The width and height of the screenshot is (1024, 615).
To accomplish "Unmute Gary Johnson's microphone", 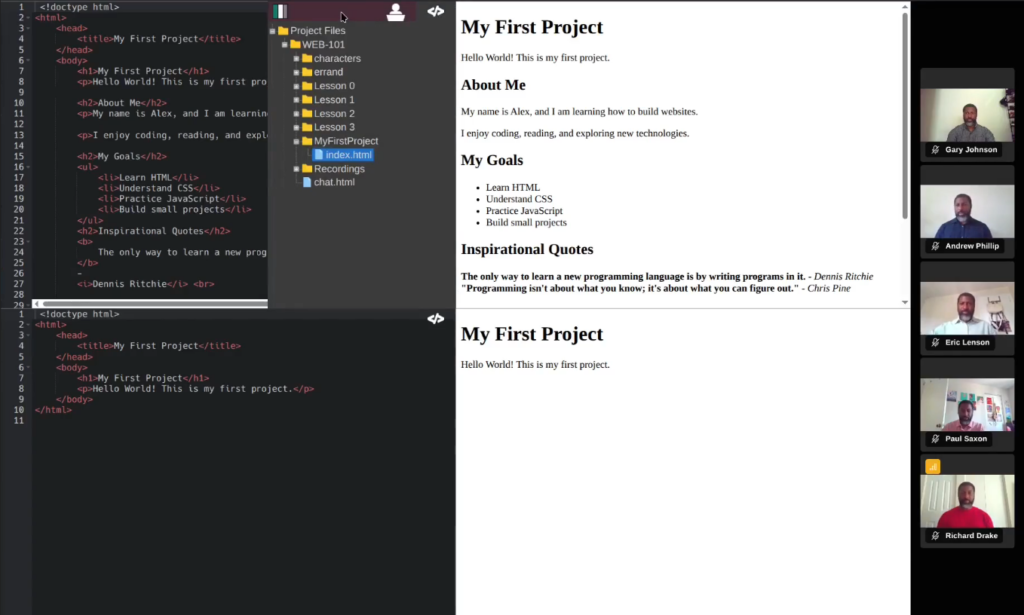I will [934, 150].
